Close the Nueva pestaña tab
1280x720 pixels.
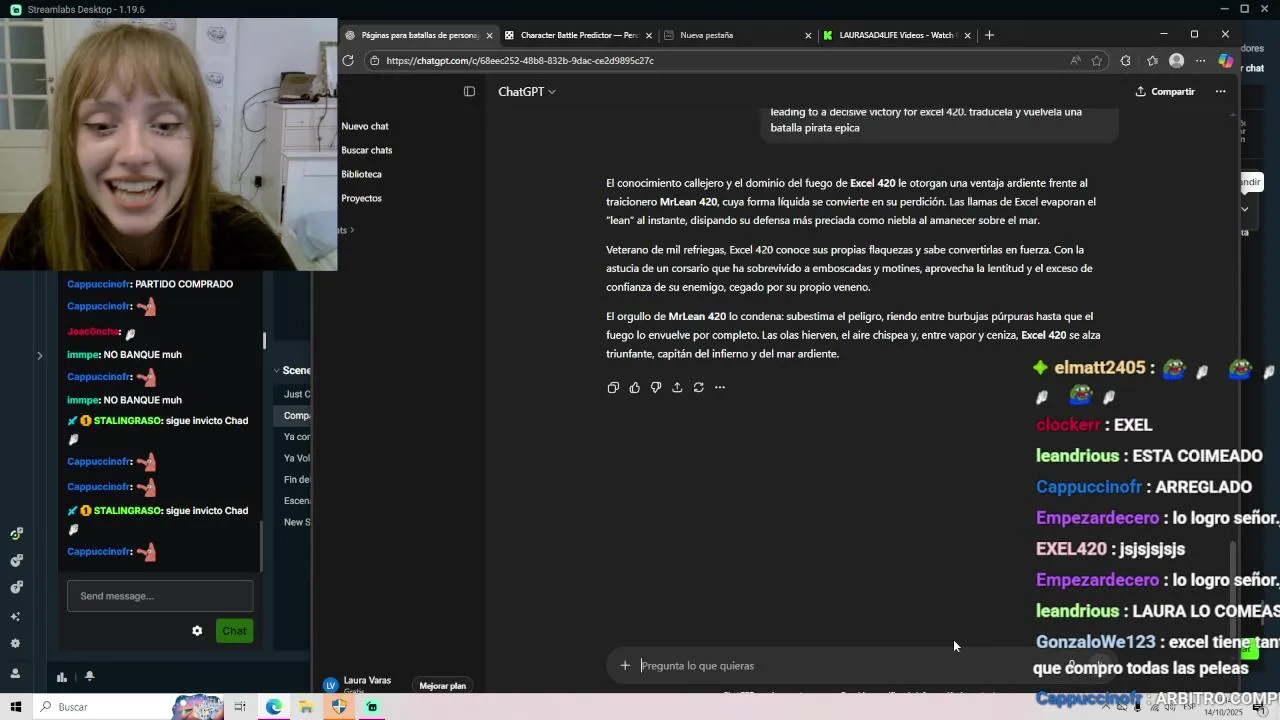pyautogui.click(x=808, y=35)
